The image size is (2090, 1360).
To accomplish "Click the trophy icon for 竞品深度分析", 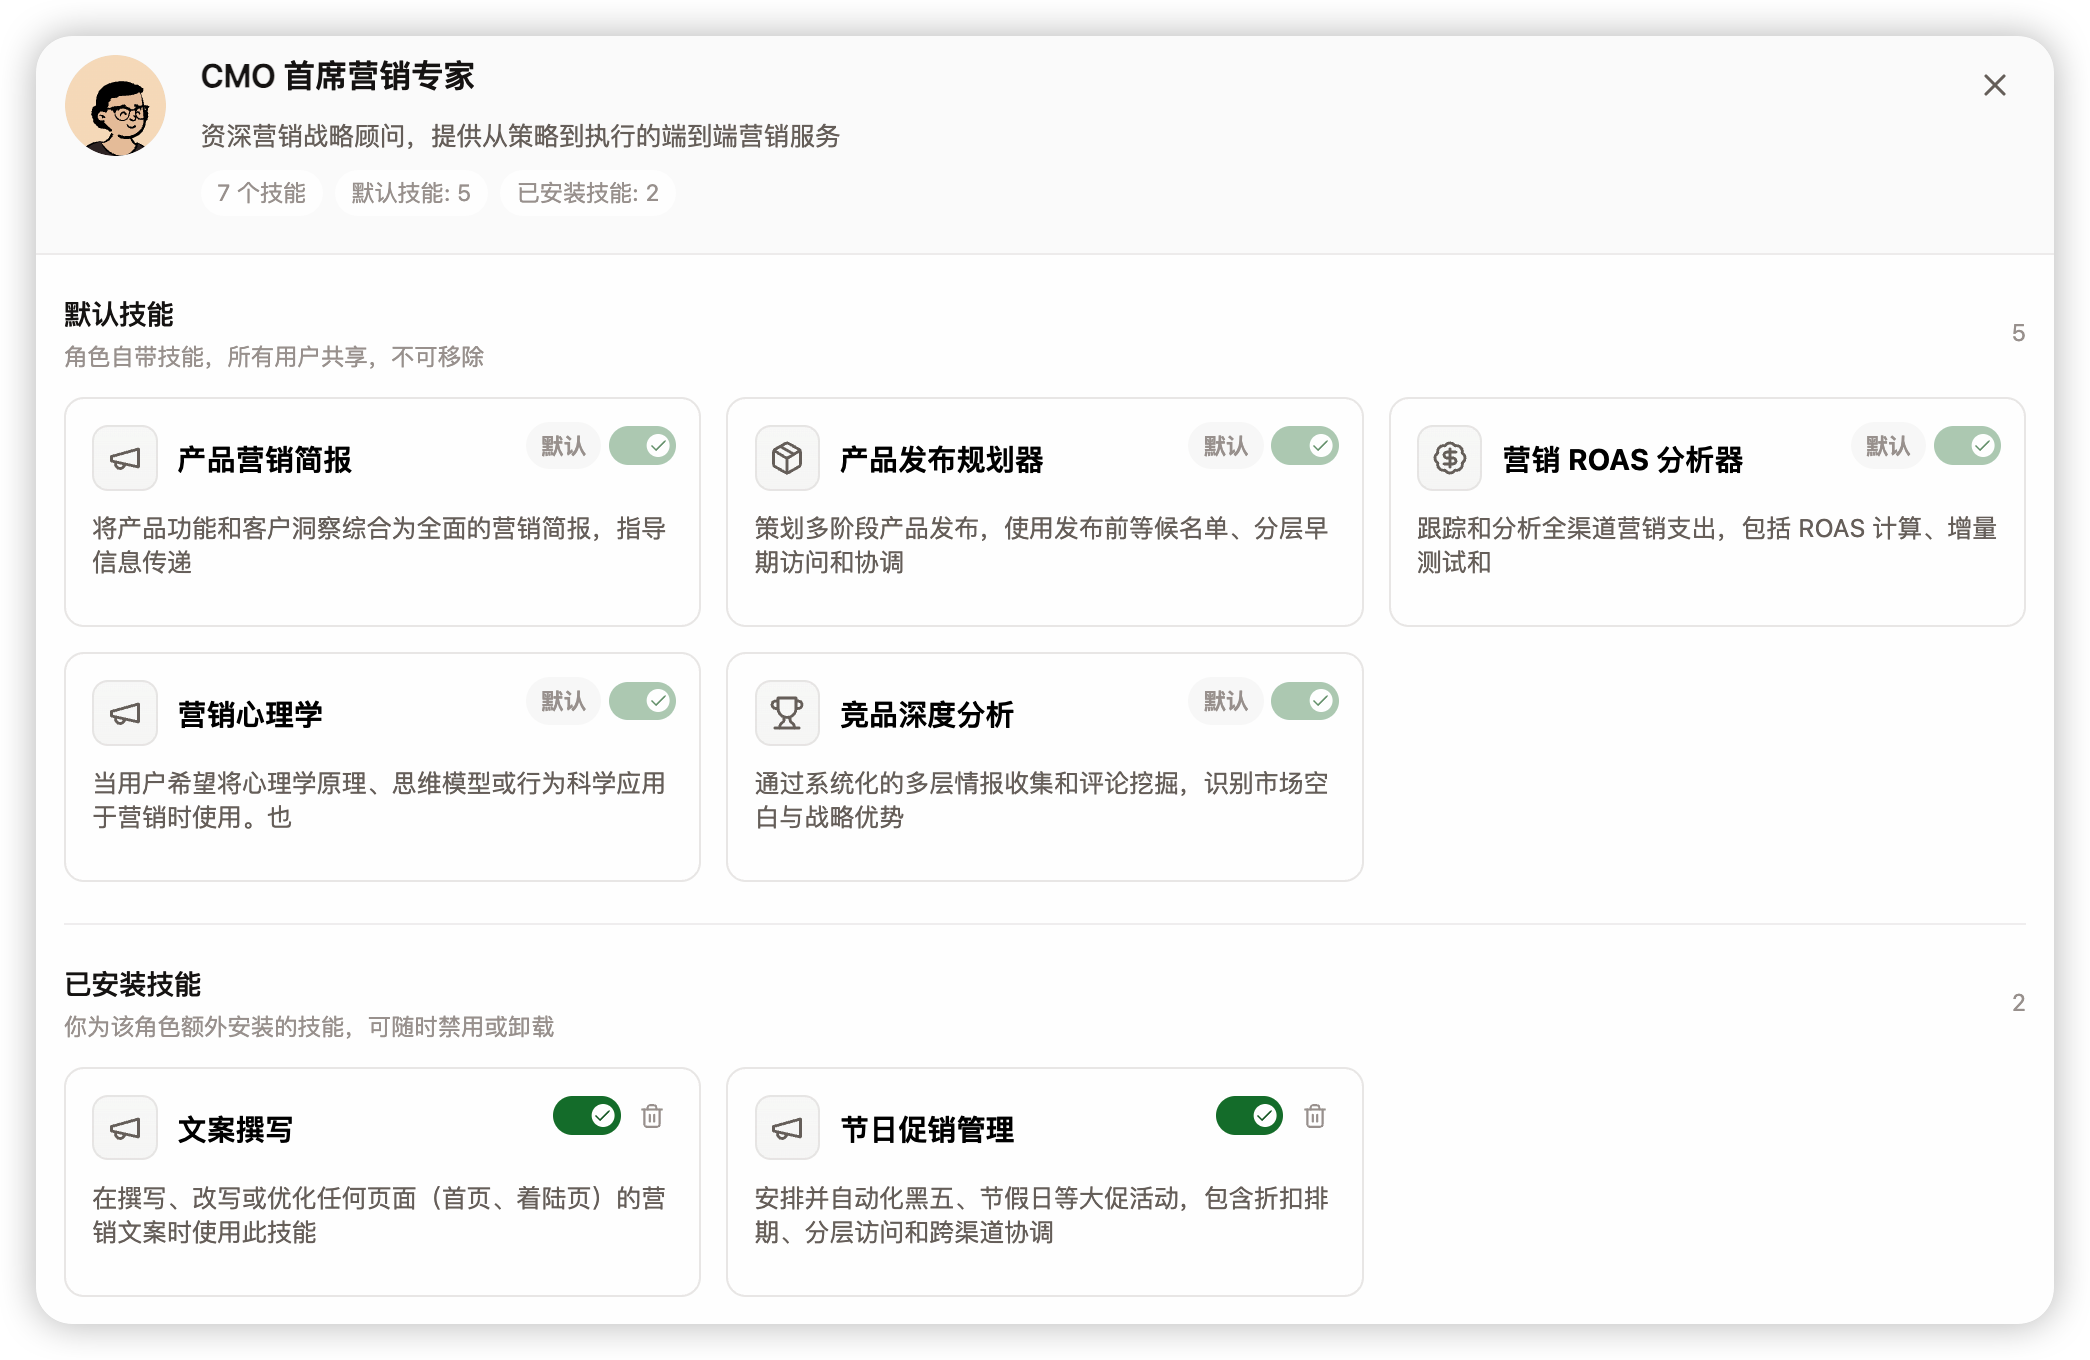I will [787, 714].
